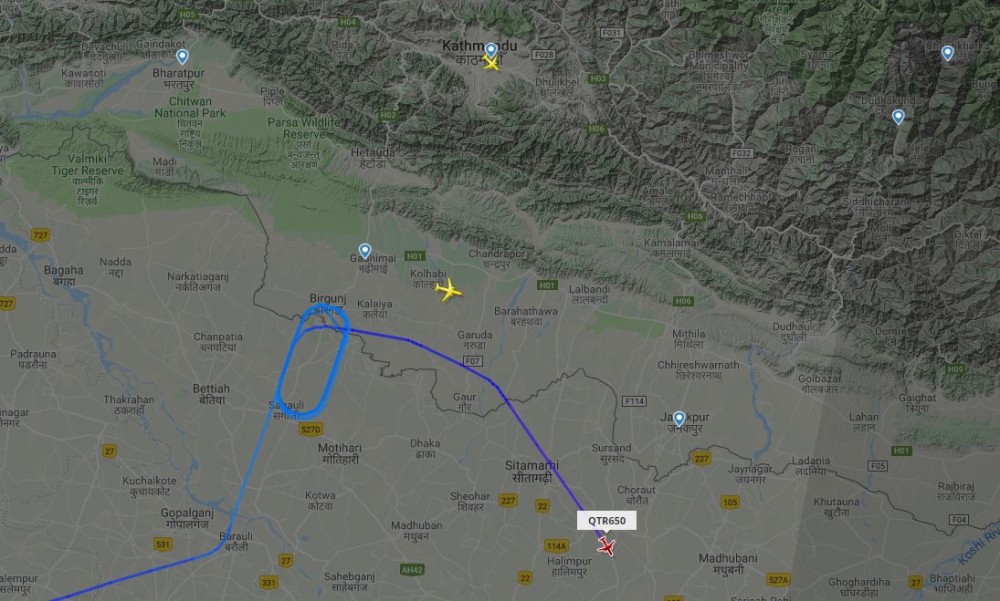The image size is (1000, 601).
Task: Click the yellow plane near Kolhabi
Action: click(x=448, y=291)
